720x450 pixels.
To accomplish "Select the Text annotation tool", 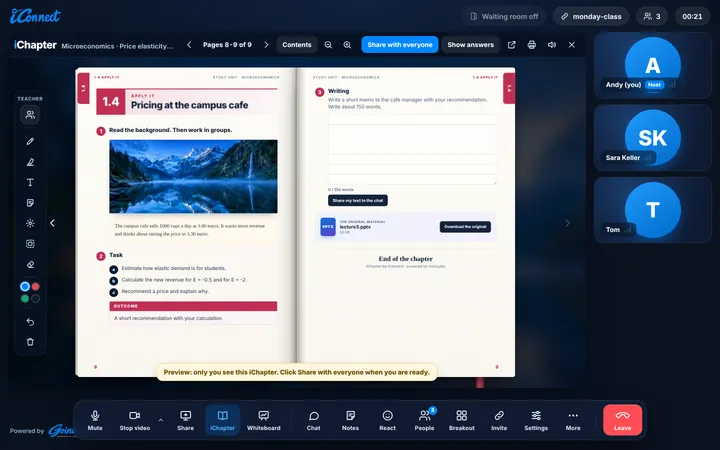I will tap(30, 182).
